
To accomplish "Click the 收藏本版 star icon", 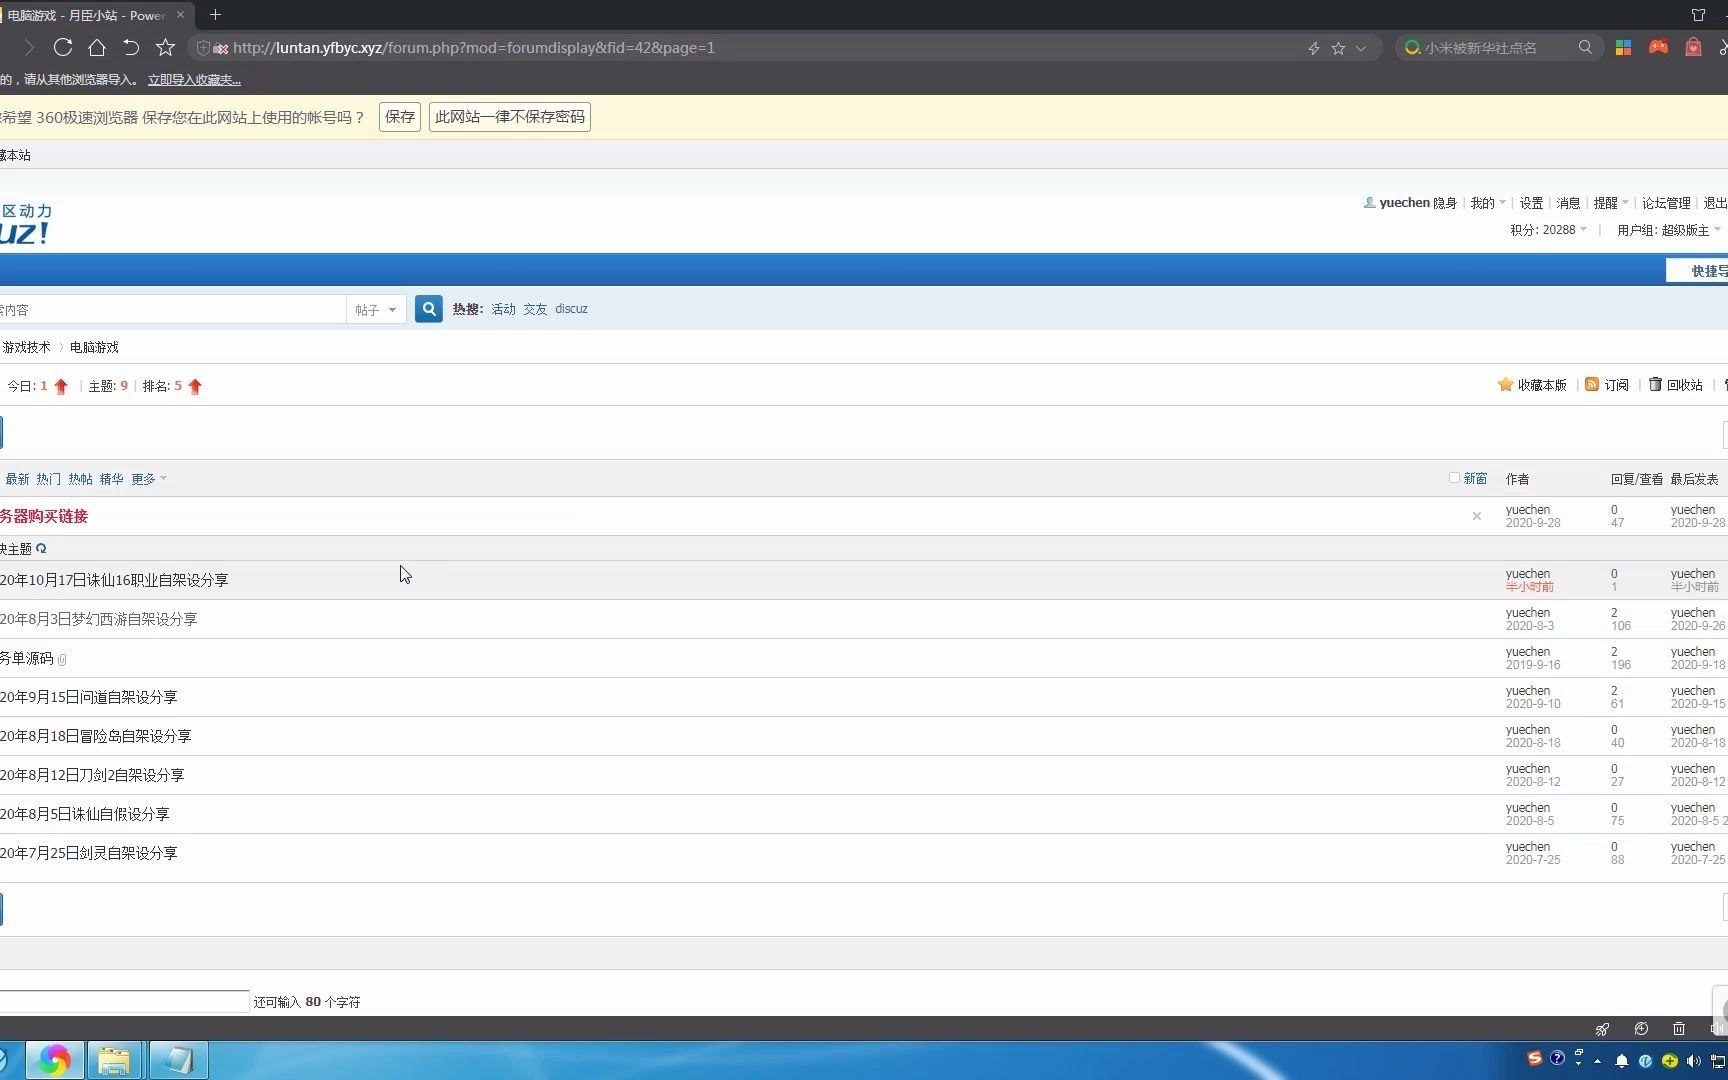I will (1505, 385).
